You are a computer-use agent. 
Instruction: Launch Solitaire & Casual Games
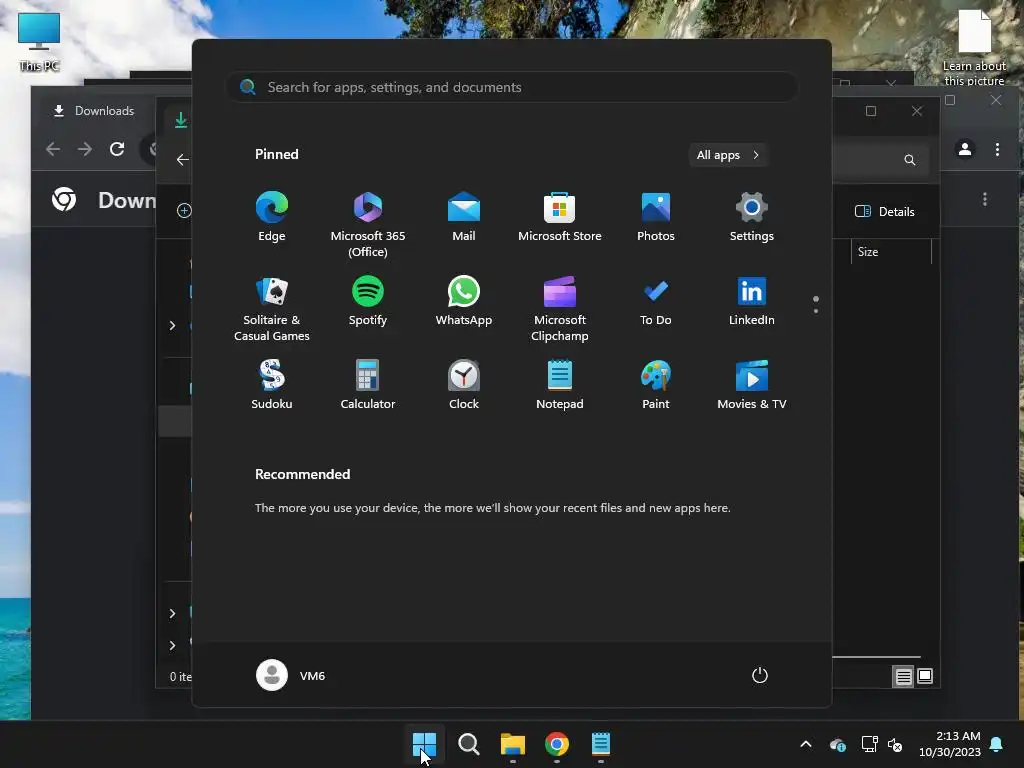(272, 309)
